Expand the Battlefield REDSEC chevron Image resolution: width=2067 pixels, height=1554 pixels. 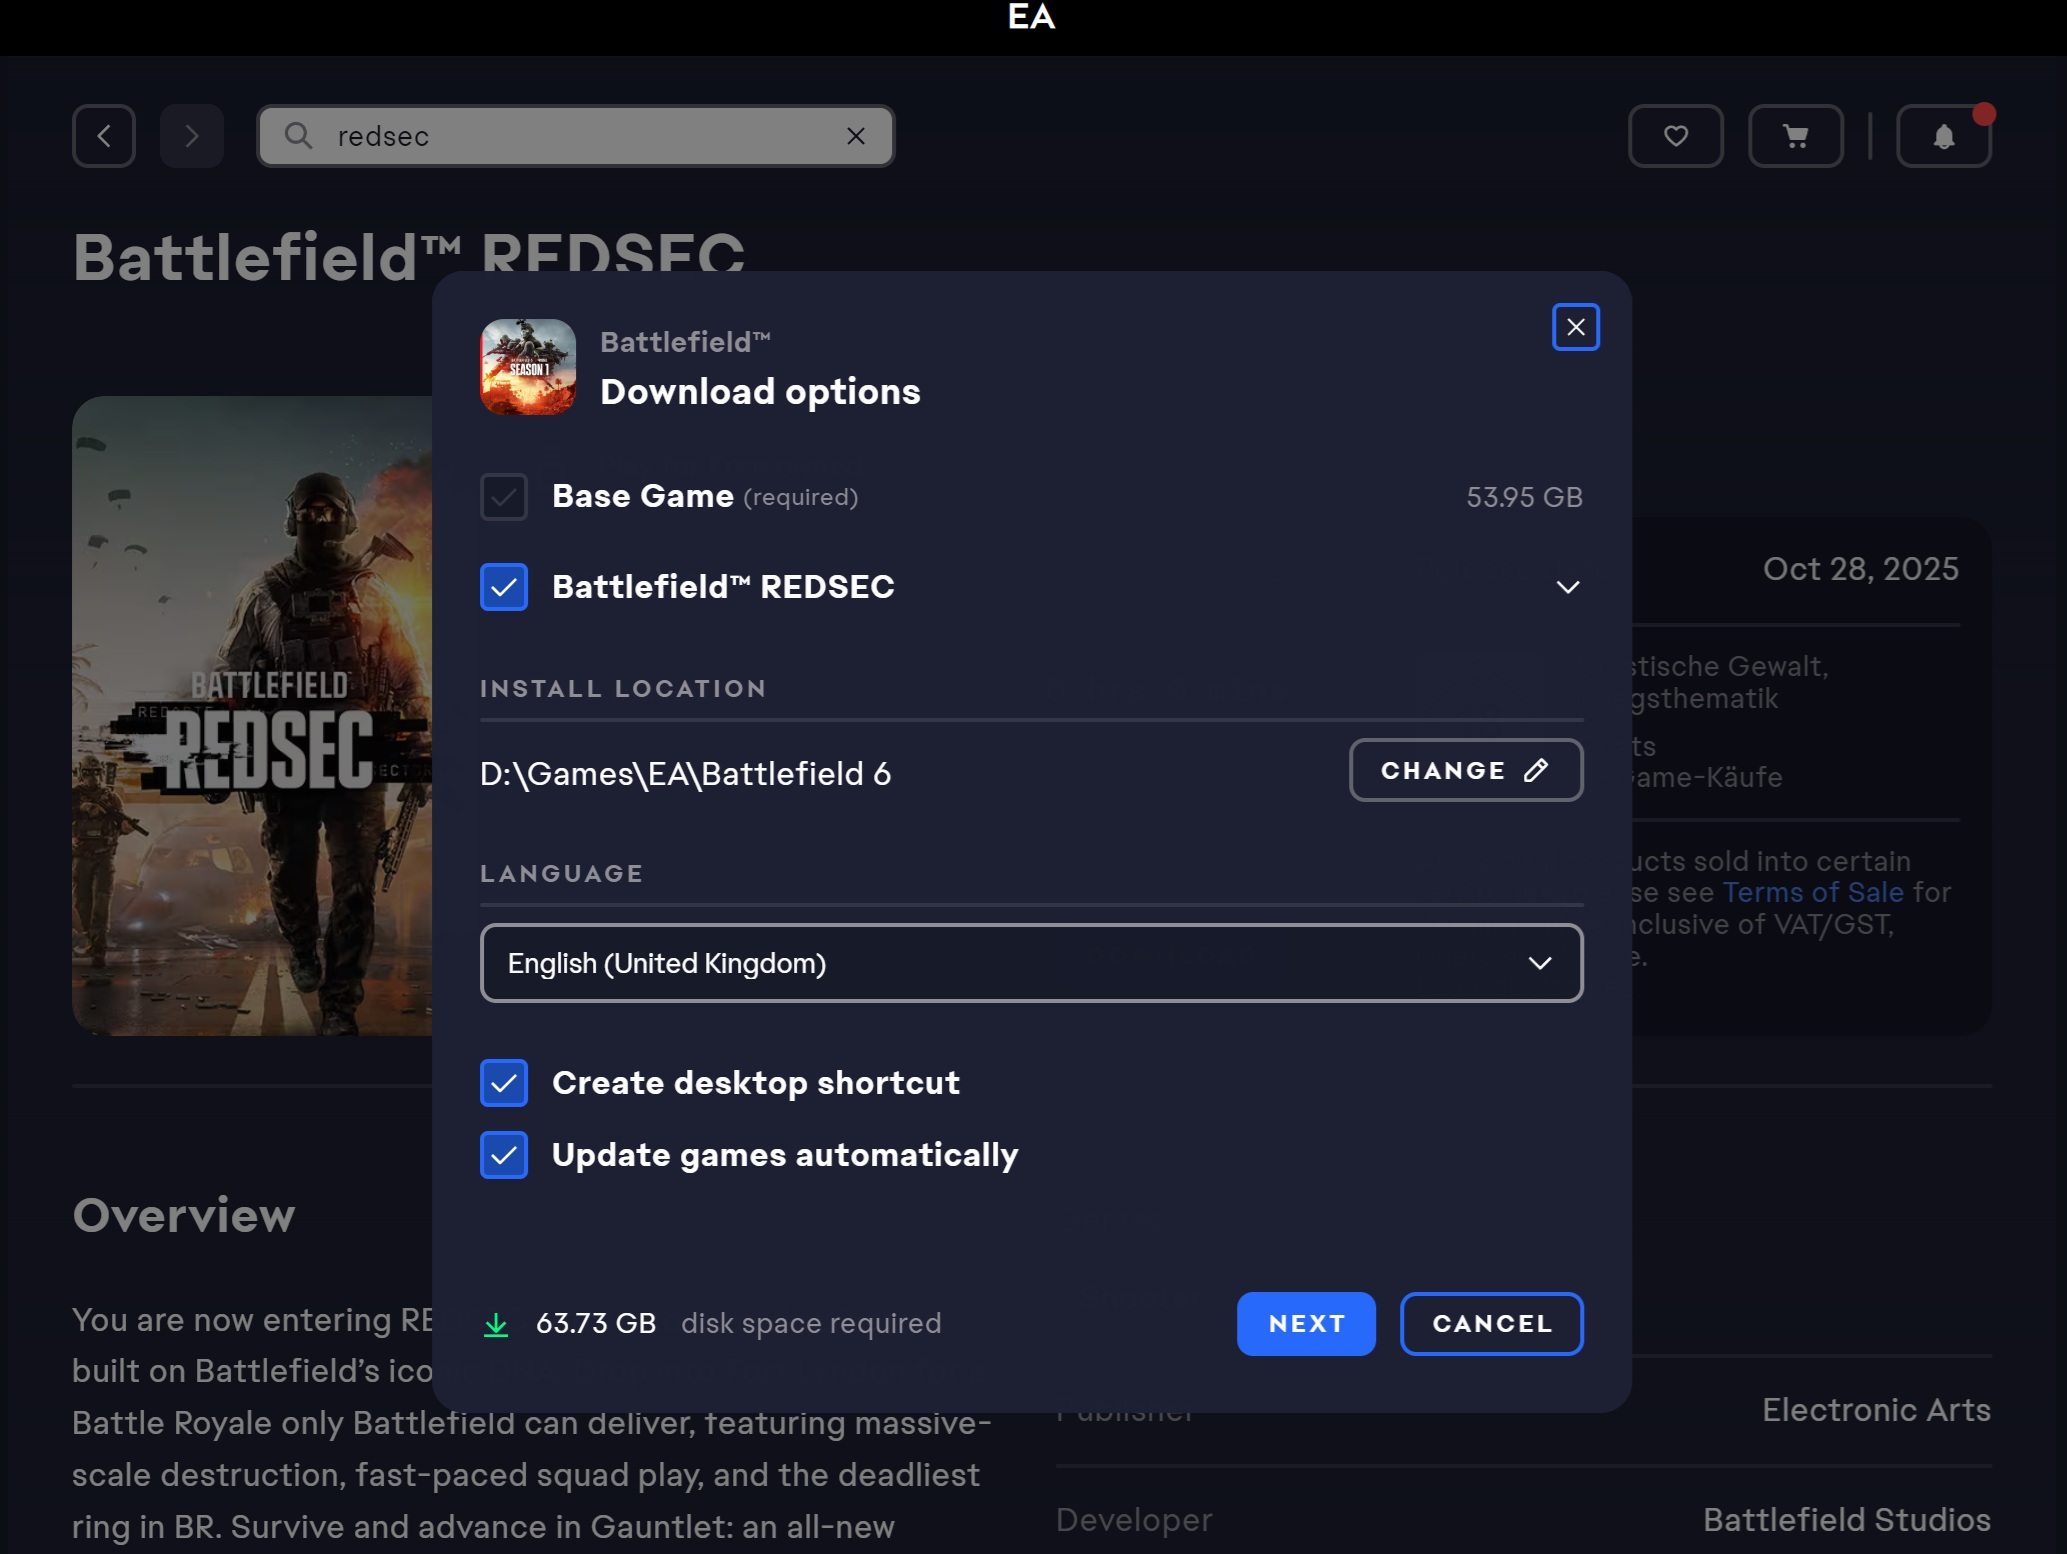[1567, 587]
